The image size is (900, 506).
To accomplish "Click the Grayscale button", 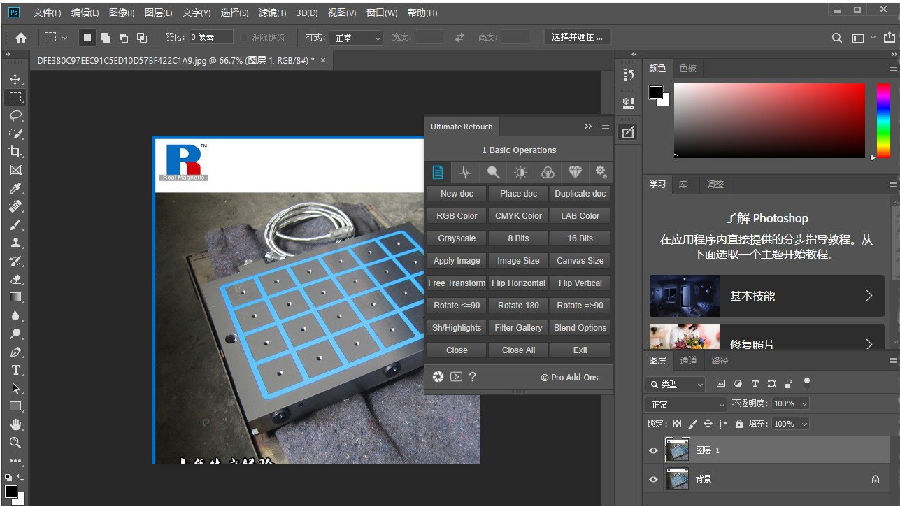I will [457, 238].
